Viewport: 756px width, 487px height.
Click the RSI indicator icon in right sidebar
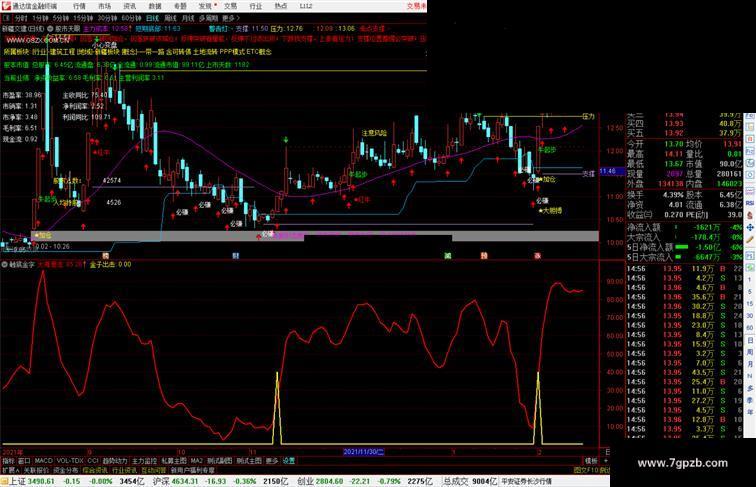750,203
